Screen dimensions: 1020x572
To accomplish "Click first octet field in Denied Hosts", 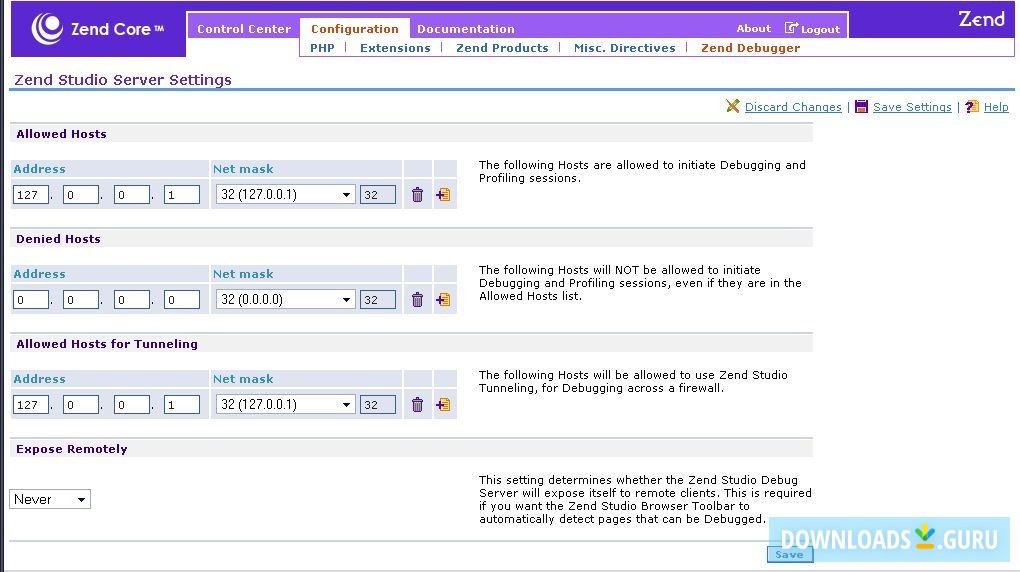I will 31,299.
